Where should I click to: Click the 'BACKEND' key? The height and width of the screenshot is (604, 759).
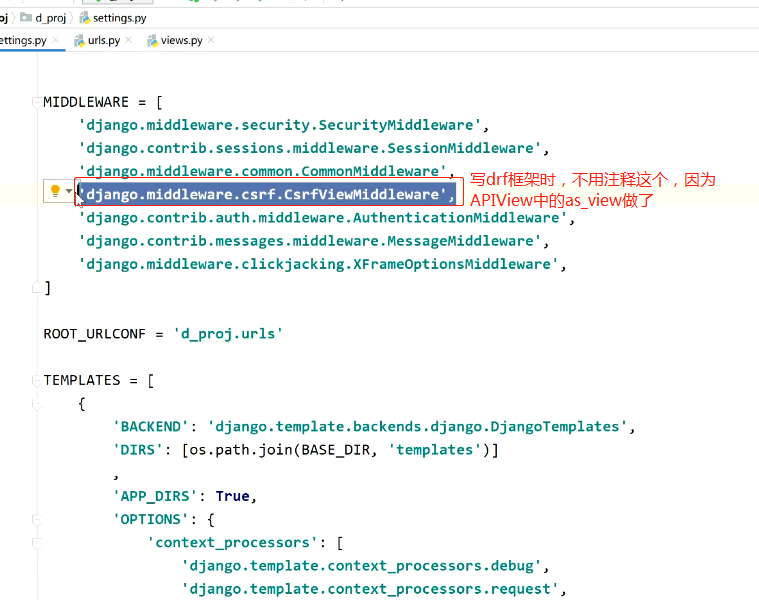[151, 427]
